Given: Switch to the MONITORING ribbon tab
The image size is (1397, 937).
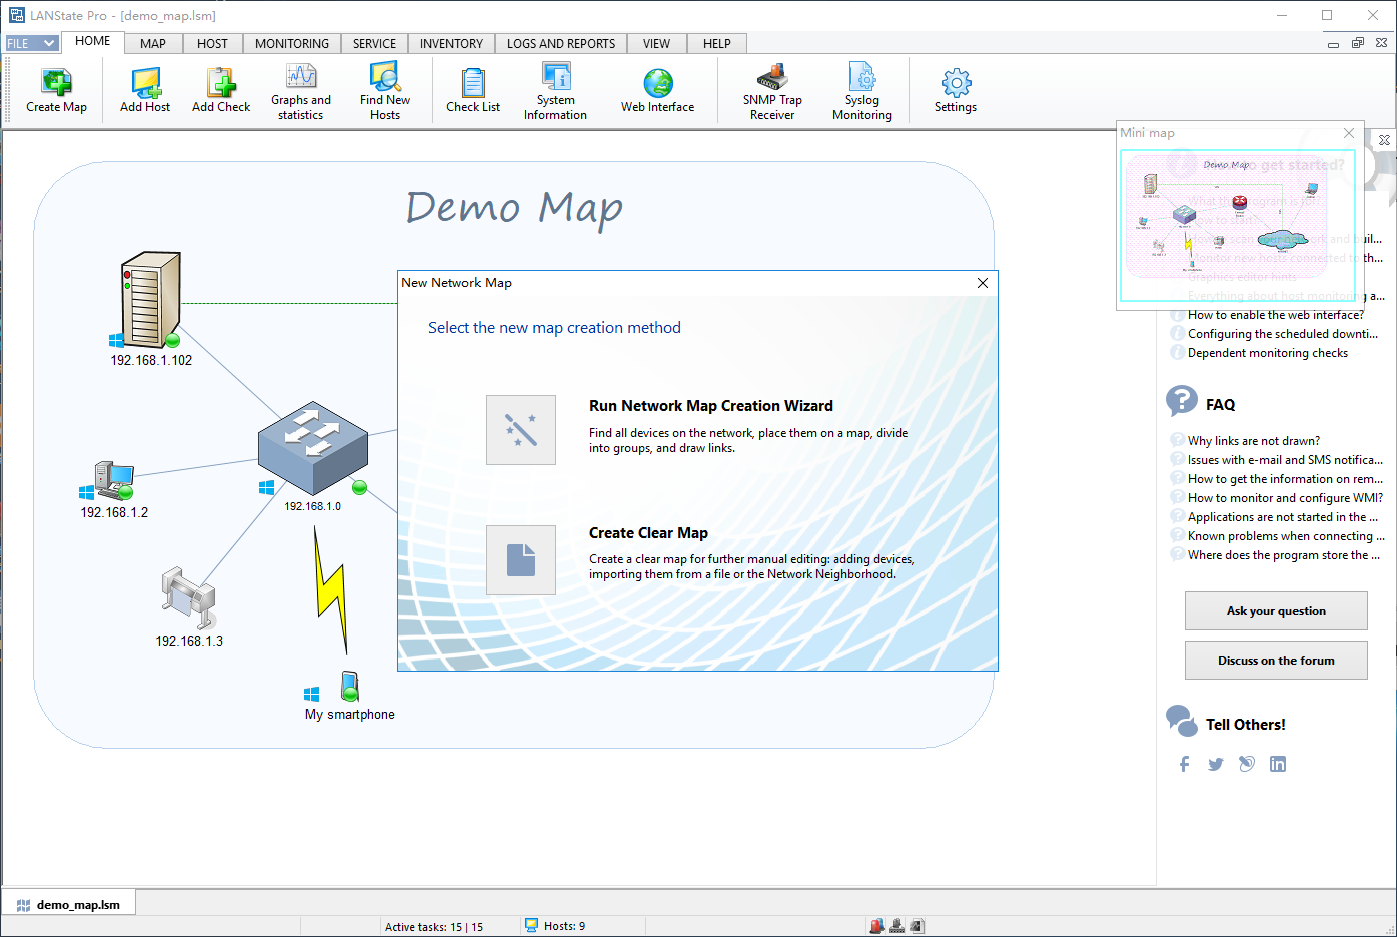Looking at the screenshot, I should 291,43.
